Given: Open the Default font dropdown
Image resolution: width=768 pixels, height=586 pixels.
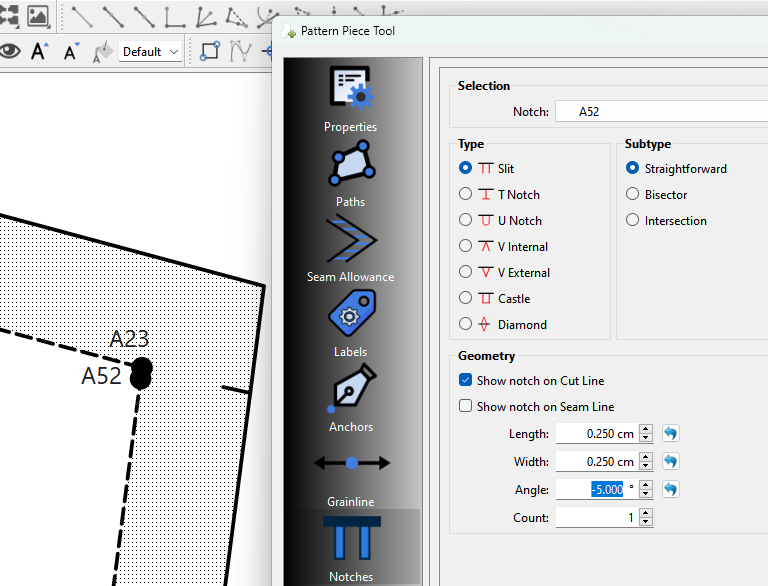Looking at the screenshot, I should tap(150, 51).
